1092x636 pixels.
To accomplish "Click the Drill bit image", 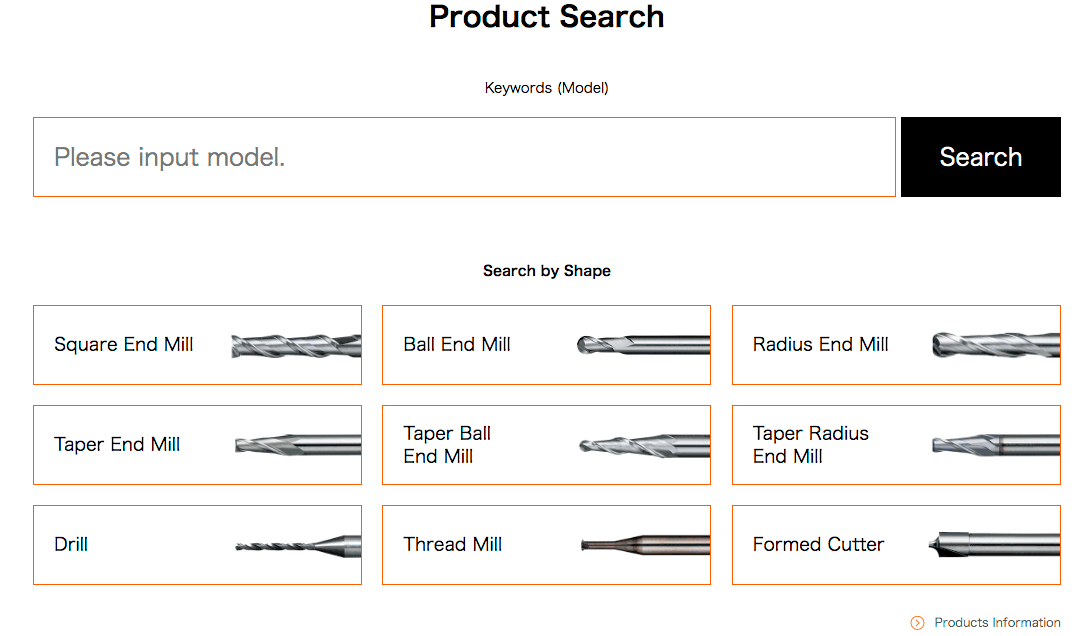I will pyautogui.click(x=298, y=546).
